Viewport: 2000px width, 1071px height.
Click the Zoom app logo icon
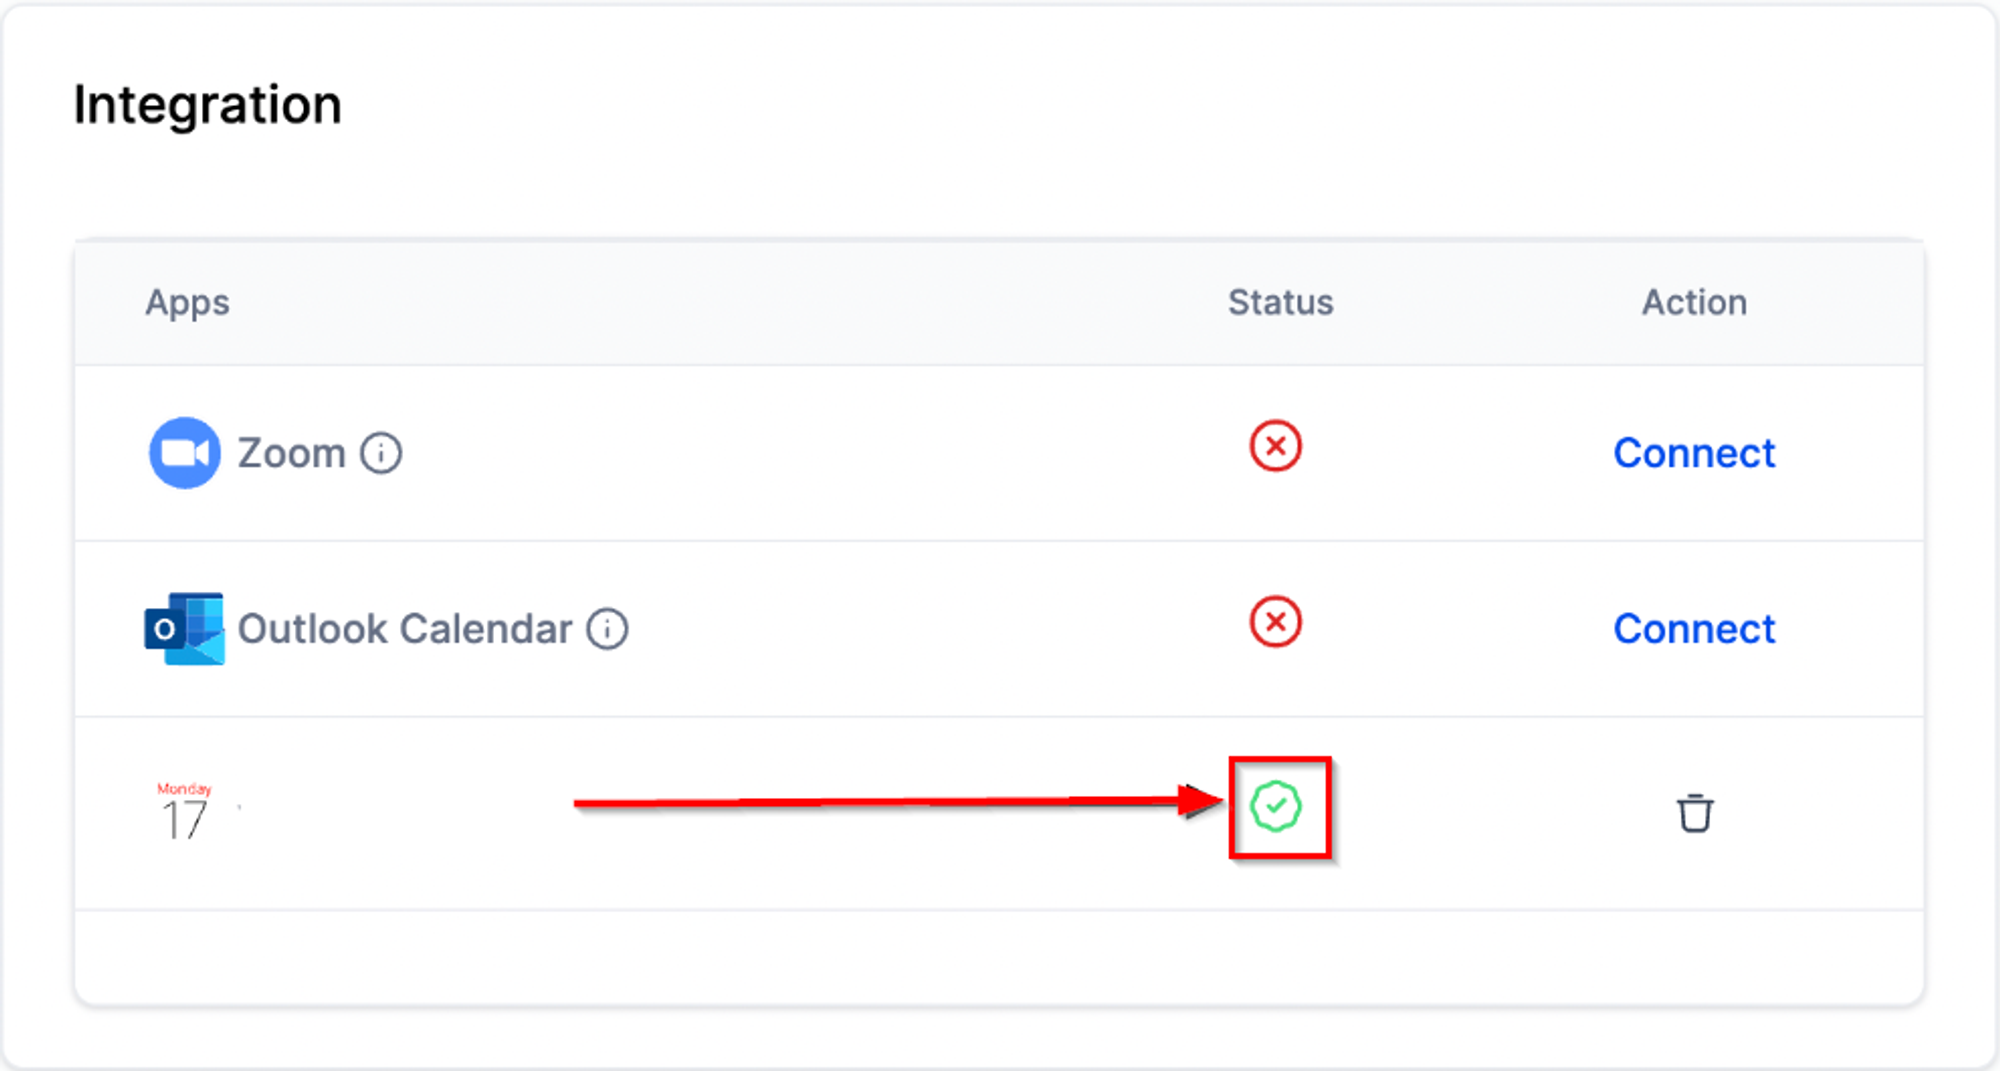click(185, 453)
